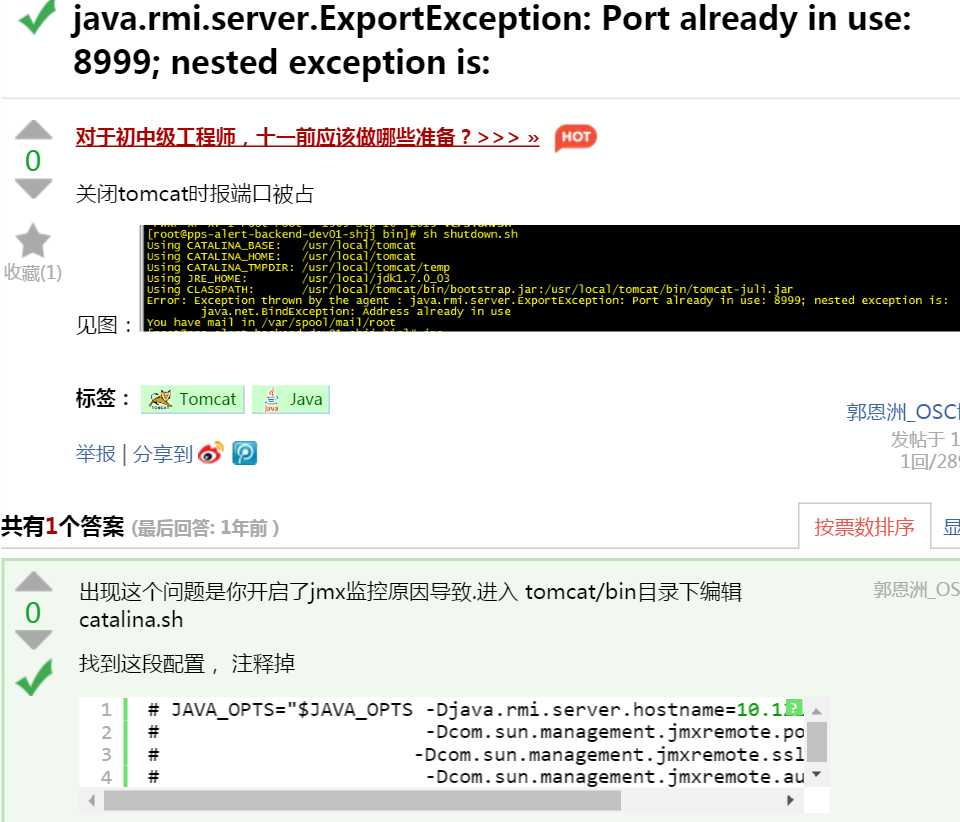Click the 共有1个答案 answers heading
Viewport: 960px width, 822px height.
pyautogui.click(x=62, y=526)
